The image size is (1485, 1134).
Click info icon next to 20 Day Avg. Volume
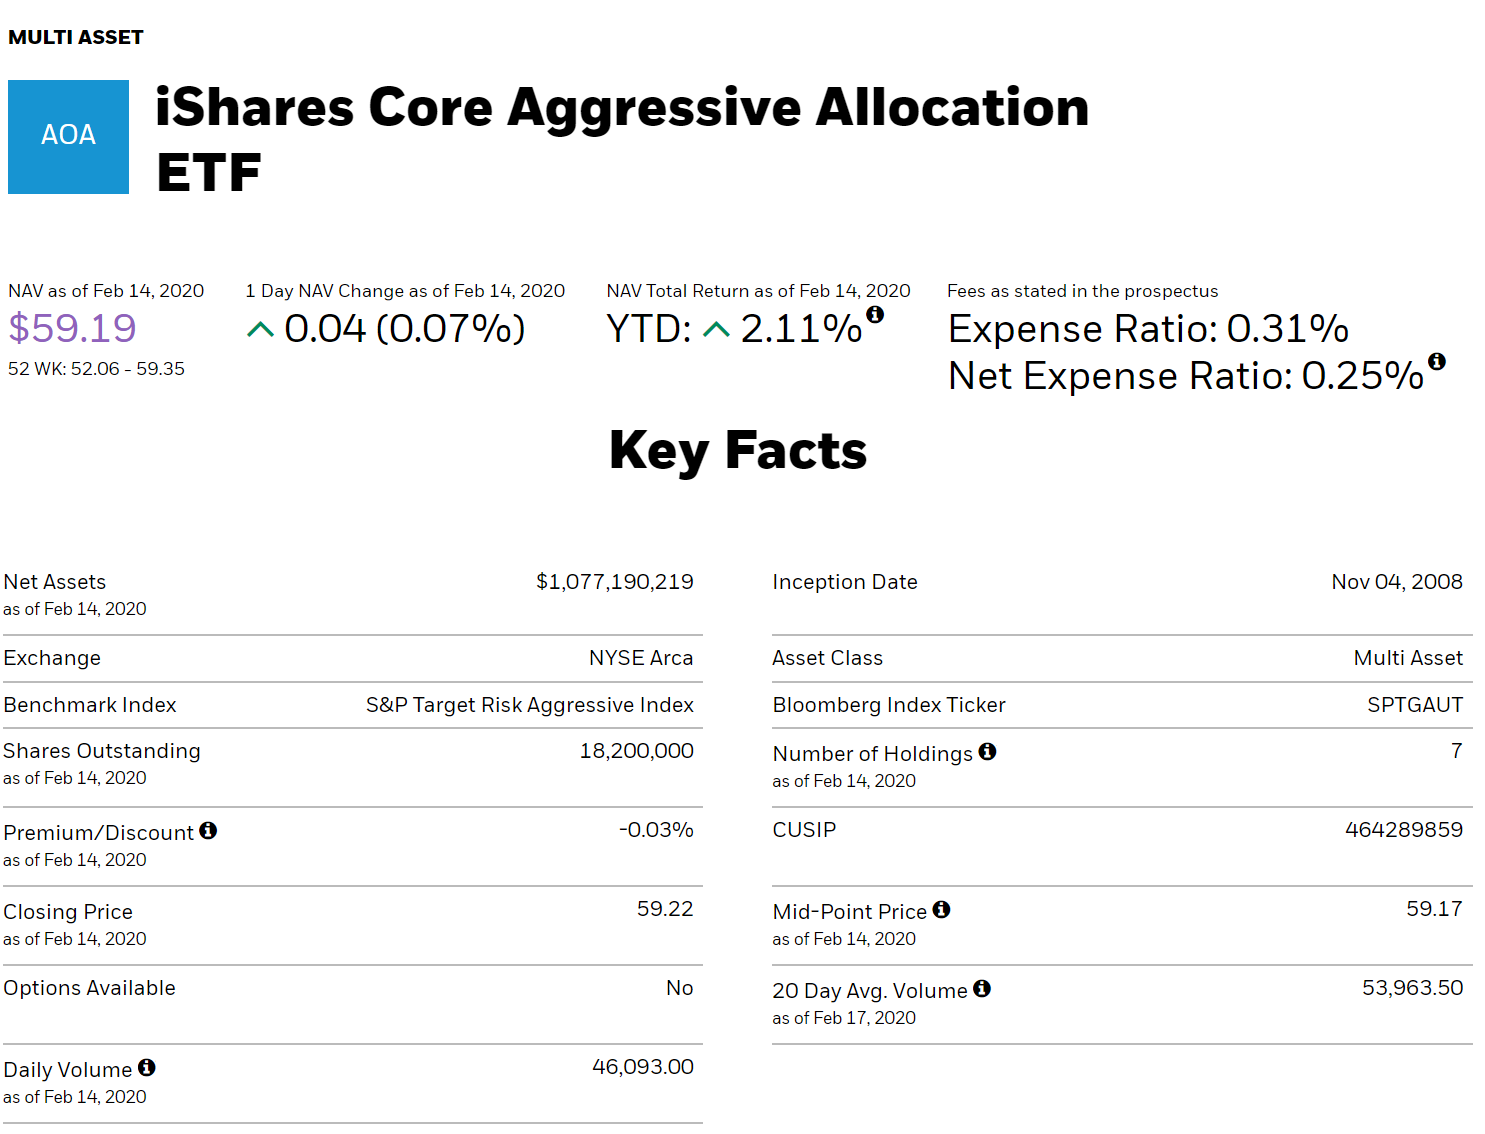(x=982, y=988)
